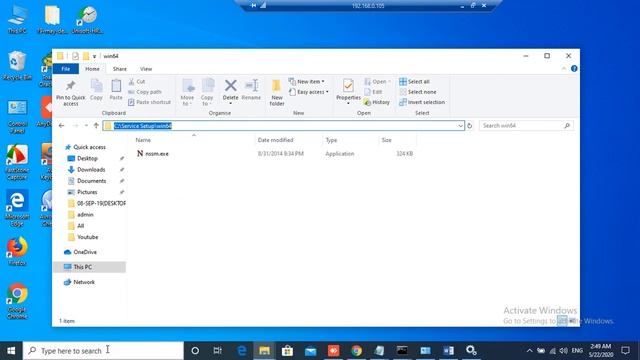Click the Properties ribbon icon
Image resolution: width=640 pixels, height=360 pixels.
coord(348,91)
